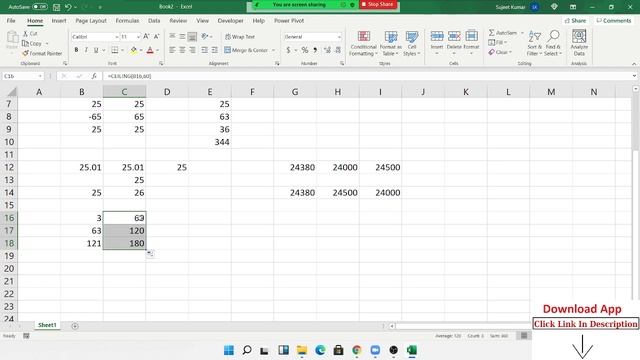640x360 pixels.
Task: Open Conditional Formatting menu
Action: 363,43
